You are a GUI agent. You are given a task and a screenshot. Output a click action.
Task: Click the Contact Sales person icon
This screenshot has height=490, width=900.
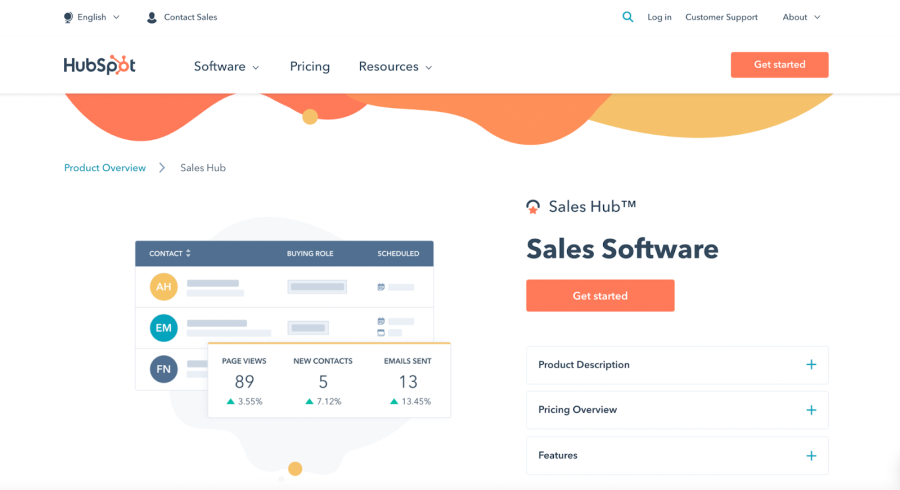tap(152, 17)
